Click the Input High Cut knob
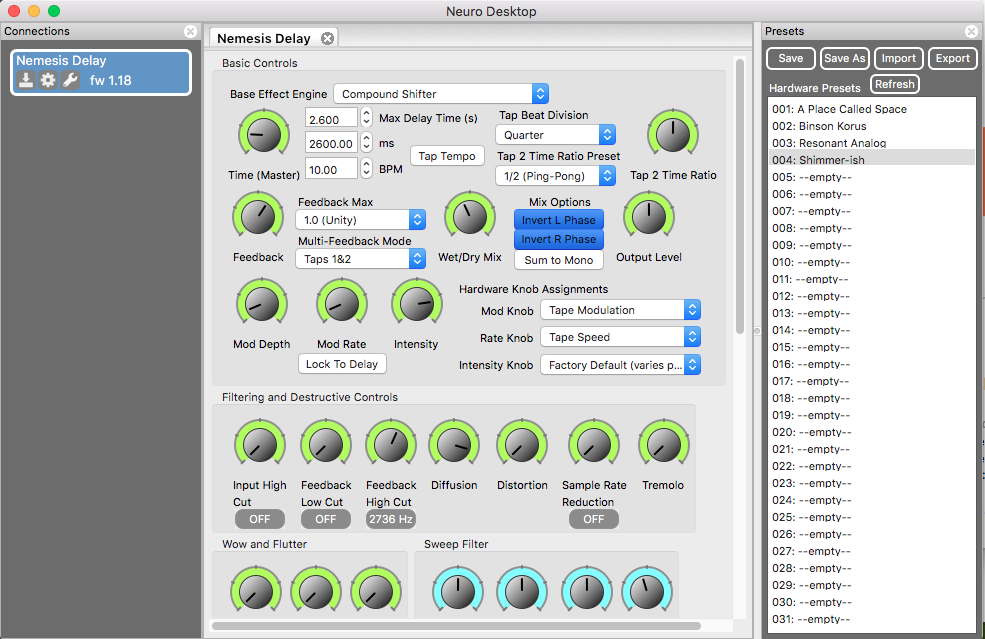Screen dimensions: 985x639 click(x=260, y=445)
